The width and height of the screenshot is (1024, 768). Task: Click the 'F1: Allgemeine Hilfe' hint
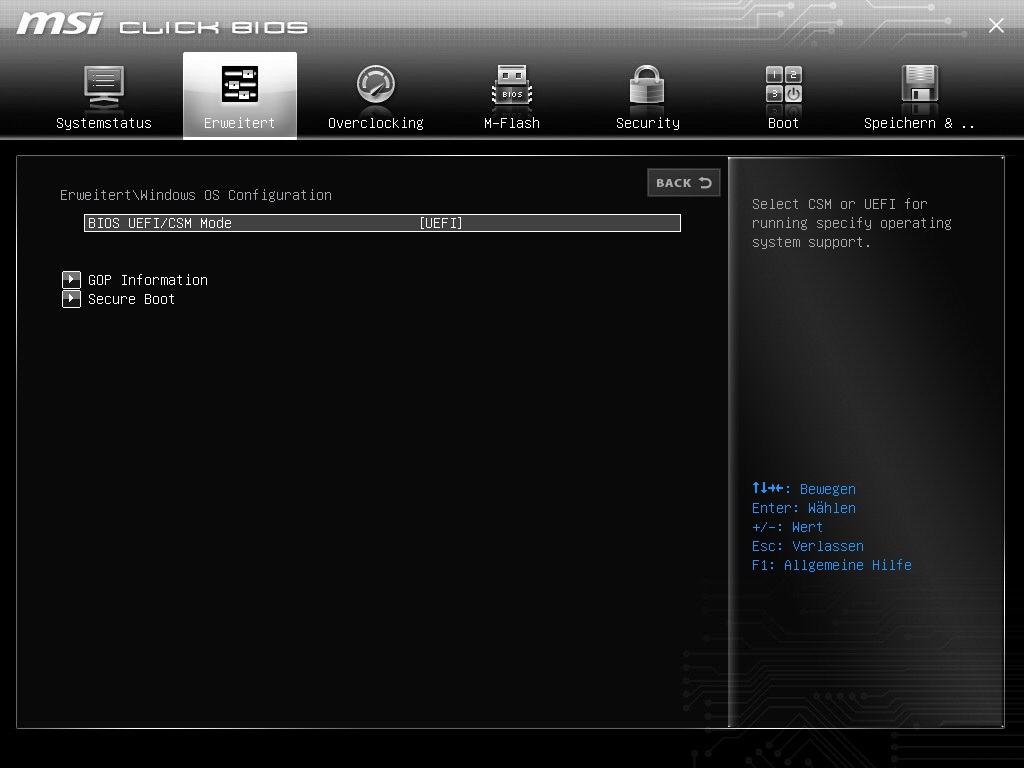click(831, 566)
